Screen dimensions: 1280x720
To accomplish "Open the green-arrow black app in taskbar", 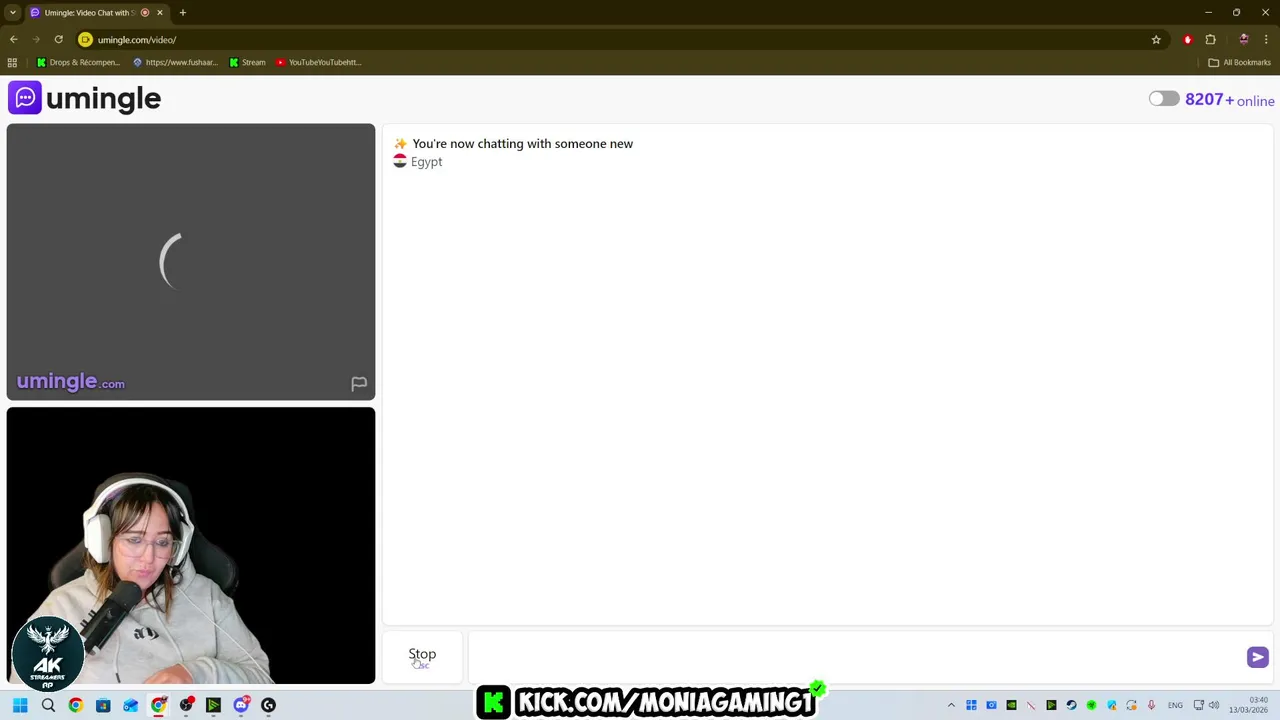I will point(213,705).
